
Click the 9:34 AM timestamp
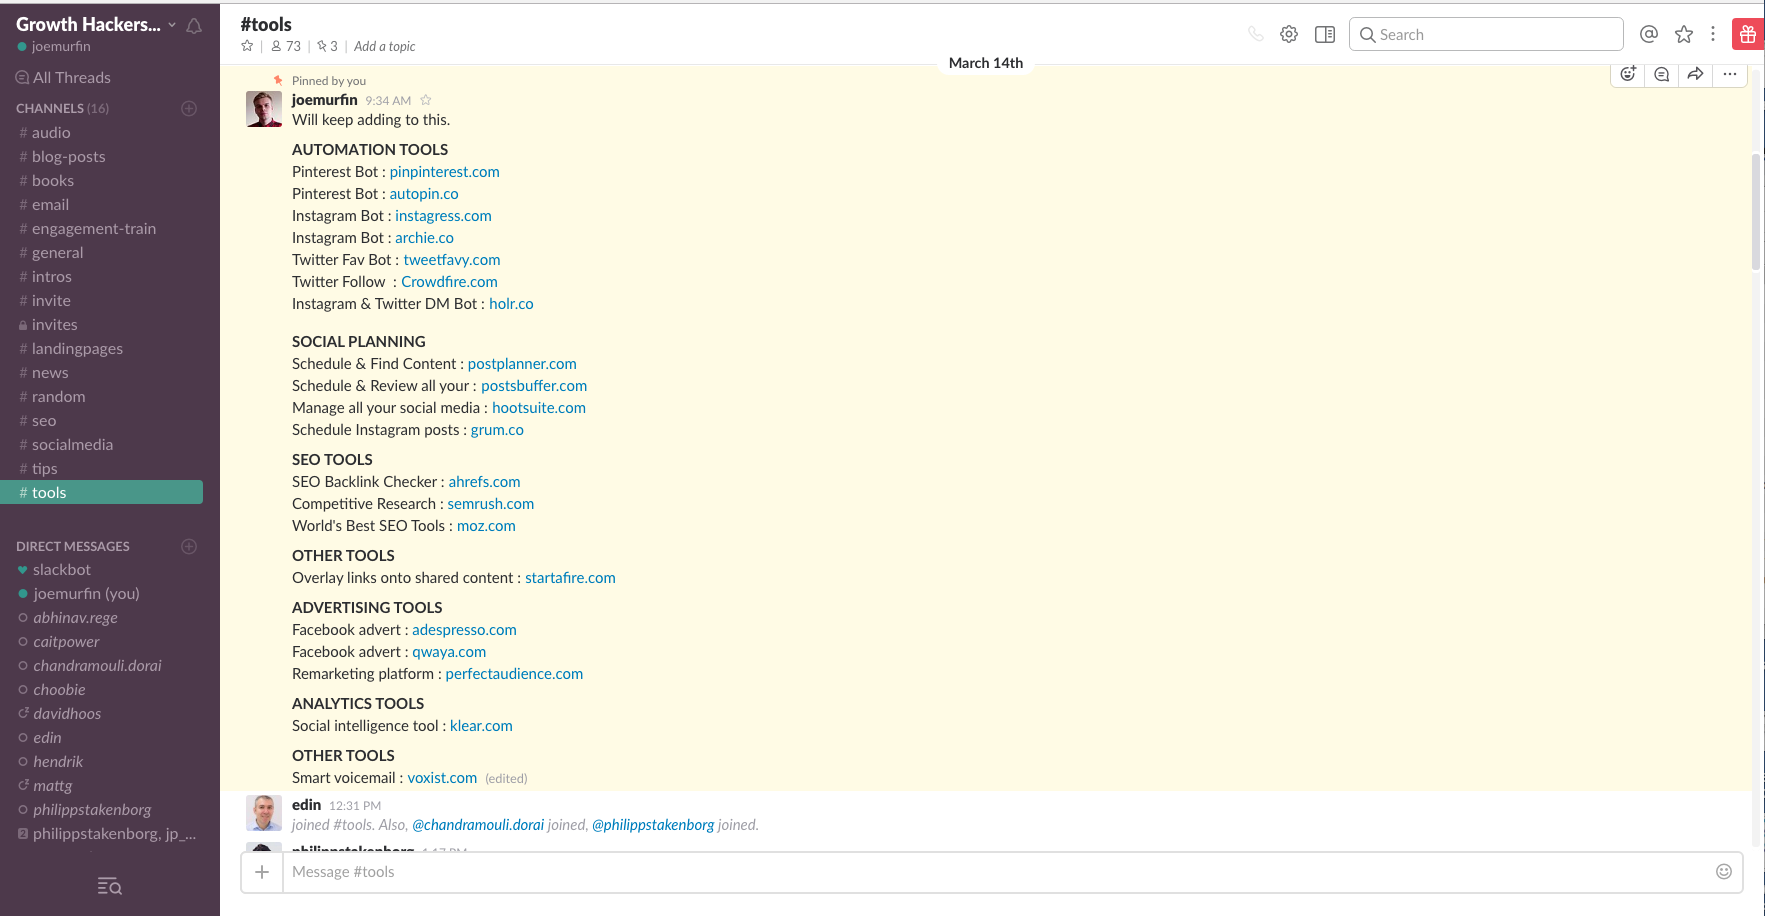tap(388, 101)
